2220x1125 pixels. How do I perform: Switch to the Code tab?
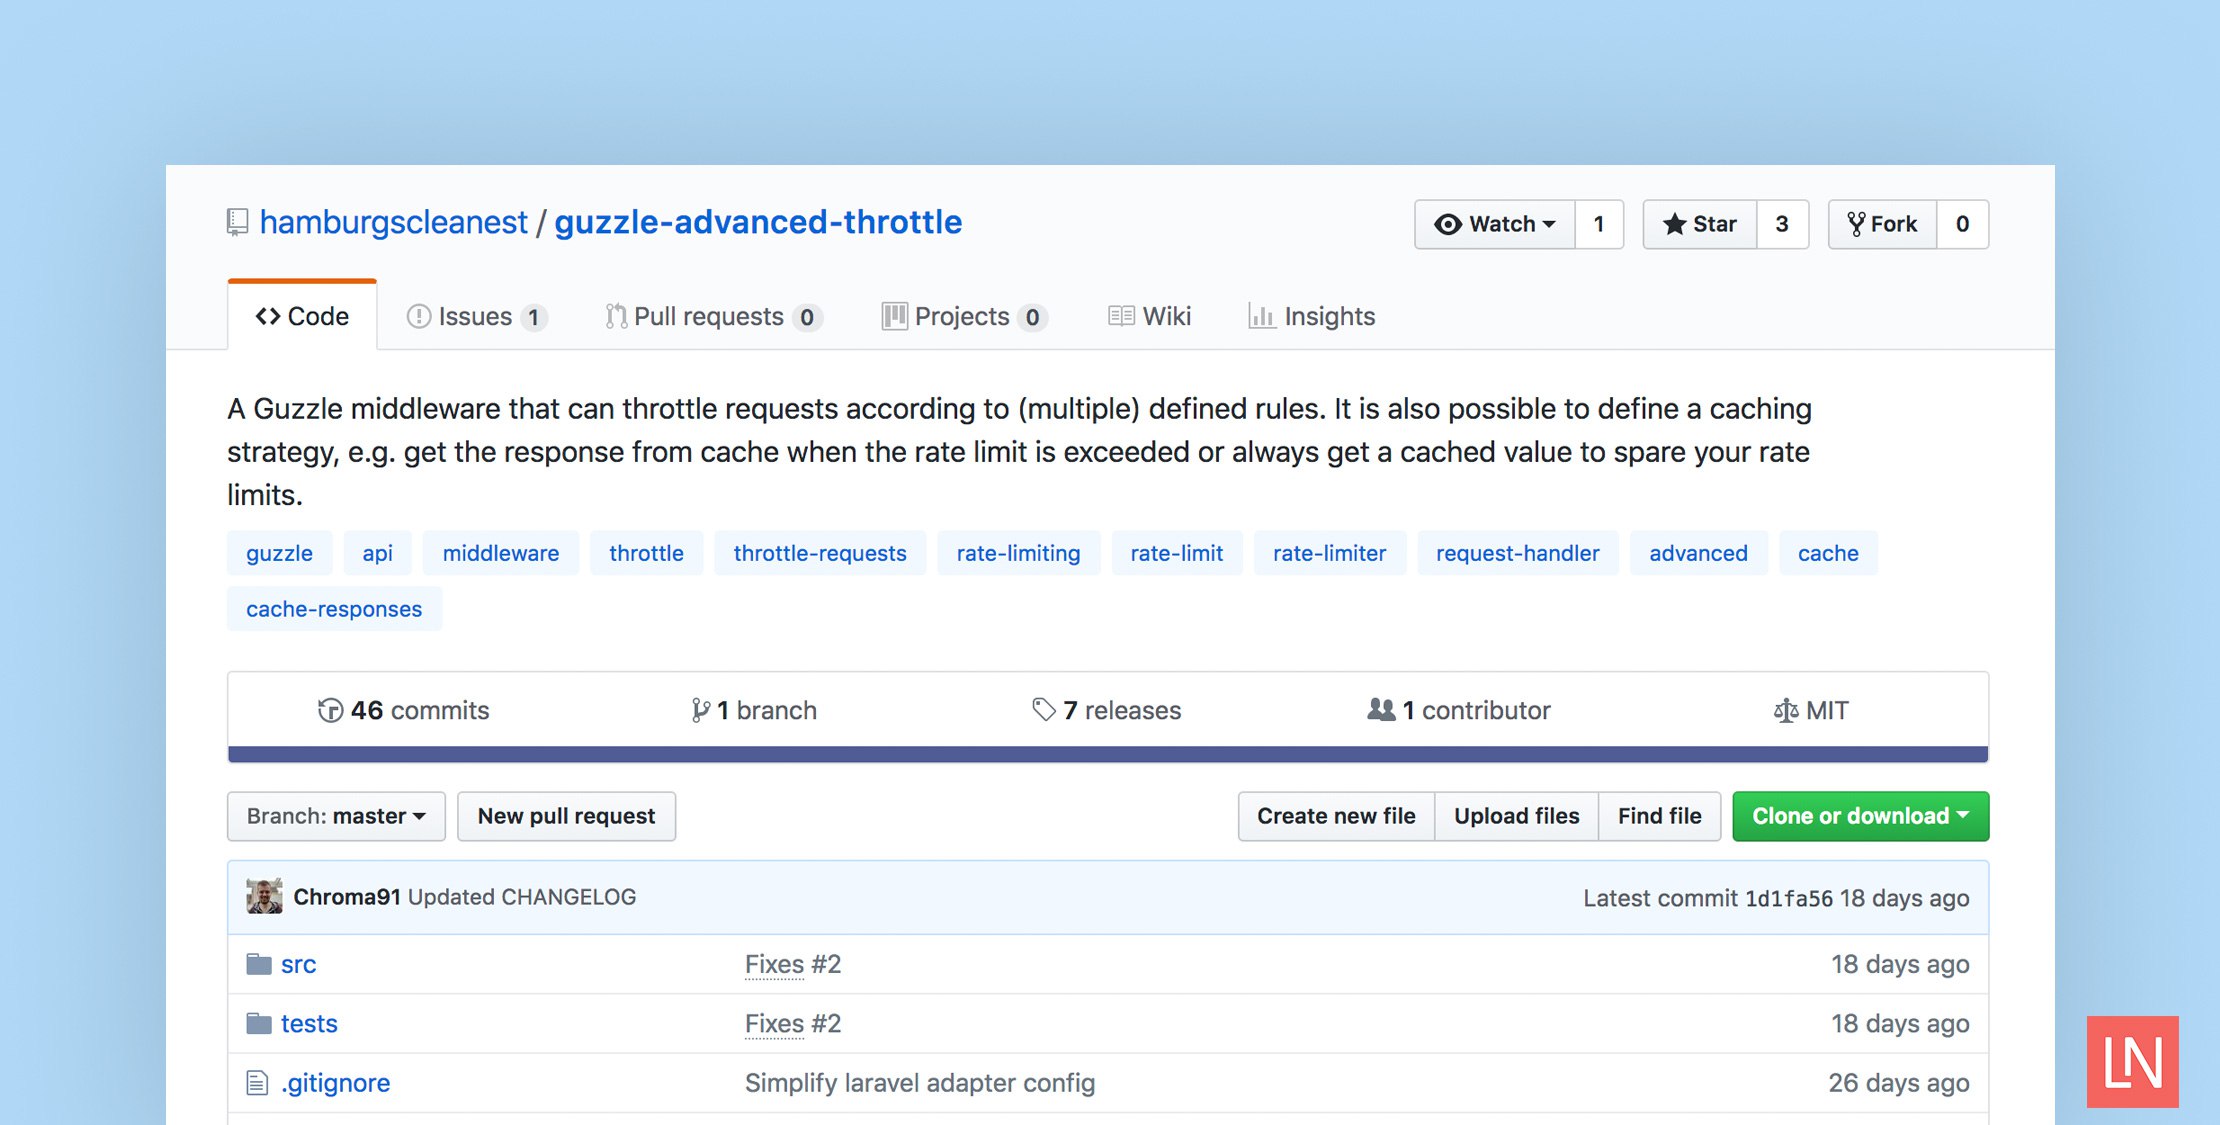(302, 316)
